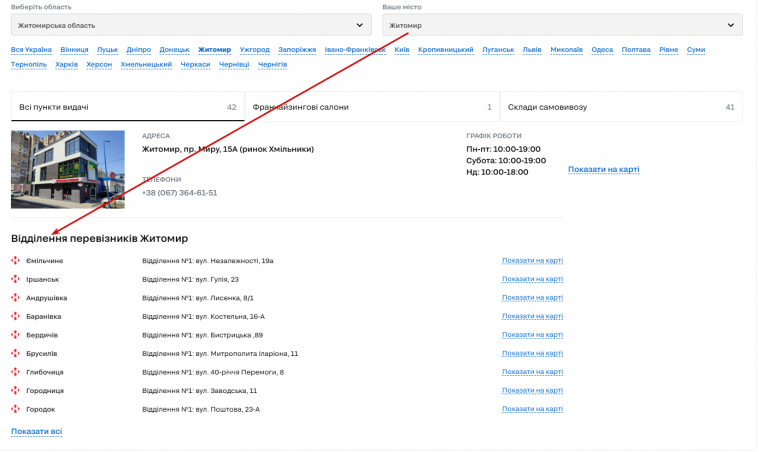Screen dimensions: 768x452
Task: Click phone number +38 (067) 364-61-51
Action: (x=179, y=193)
